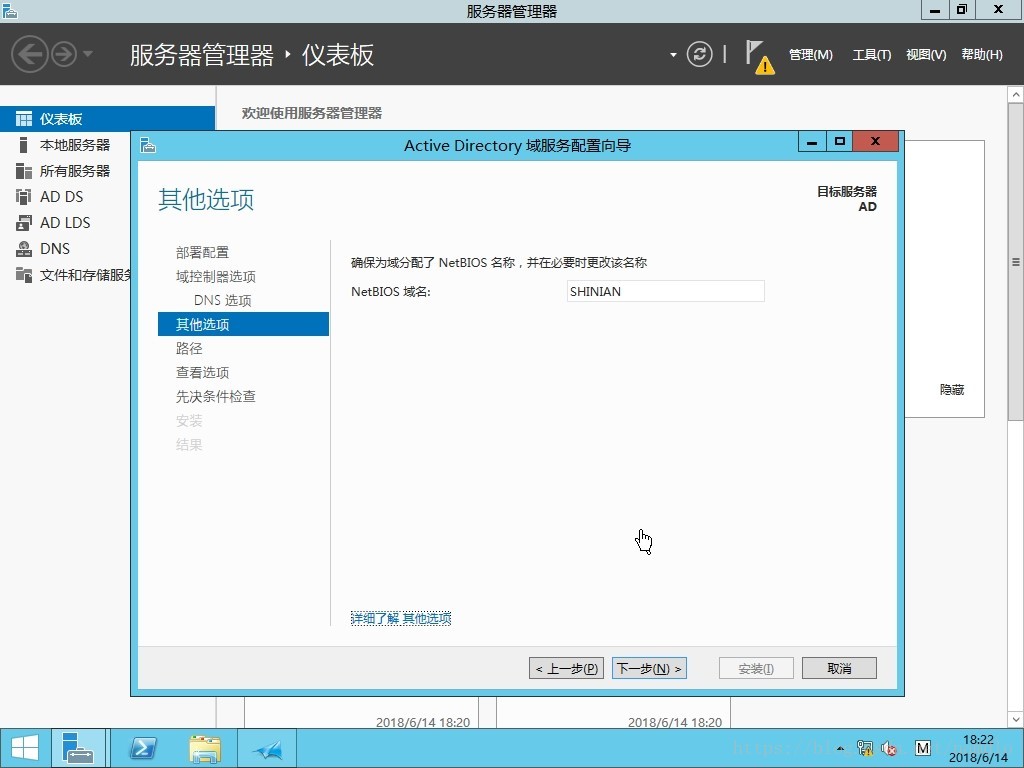Click the dashboard vertical scrollbar thumb
The width and height of the screenshot is (1024, 768).
pos(1016,262)
